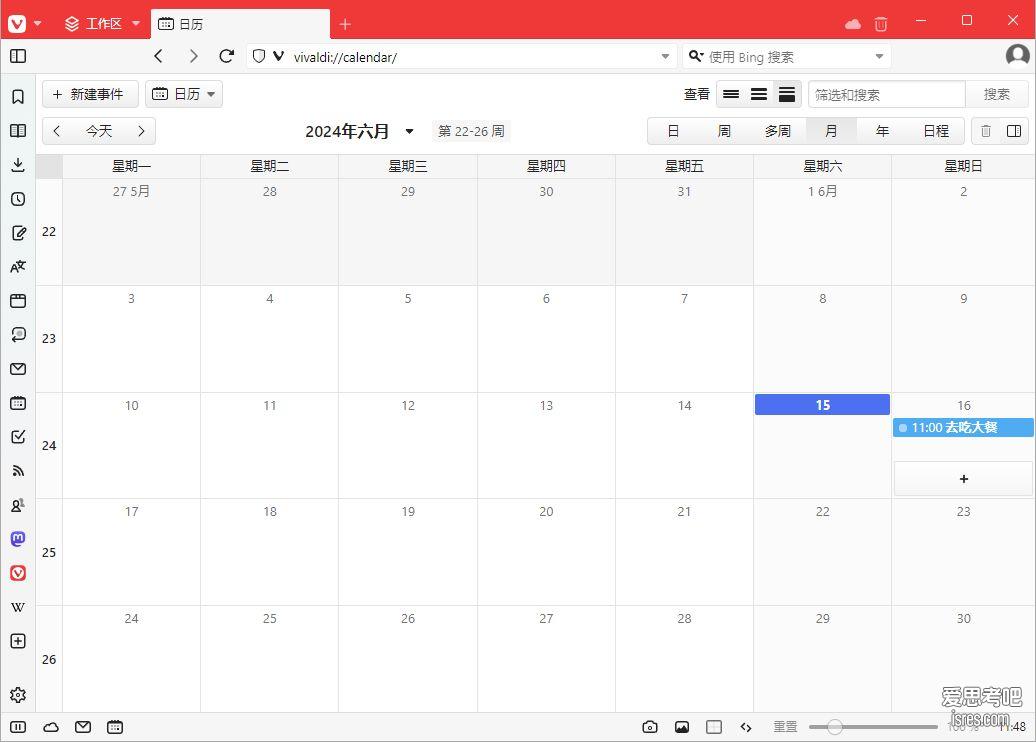This screenshot has width=1036, height=742.
Task: Open the 11:00 去吃大餐 event
Action: click(963, 427)
